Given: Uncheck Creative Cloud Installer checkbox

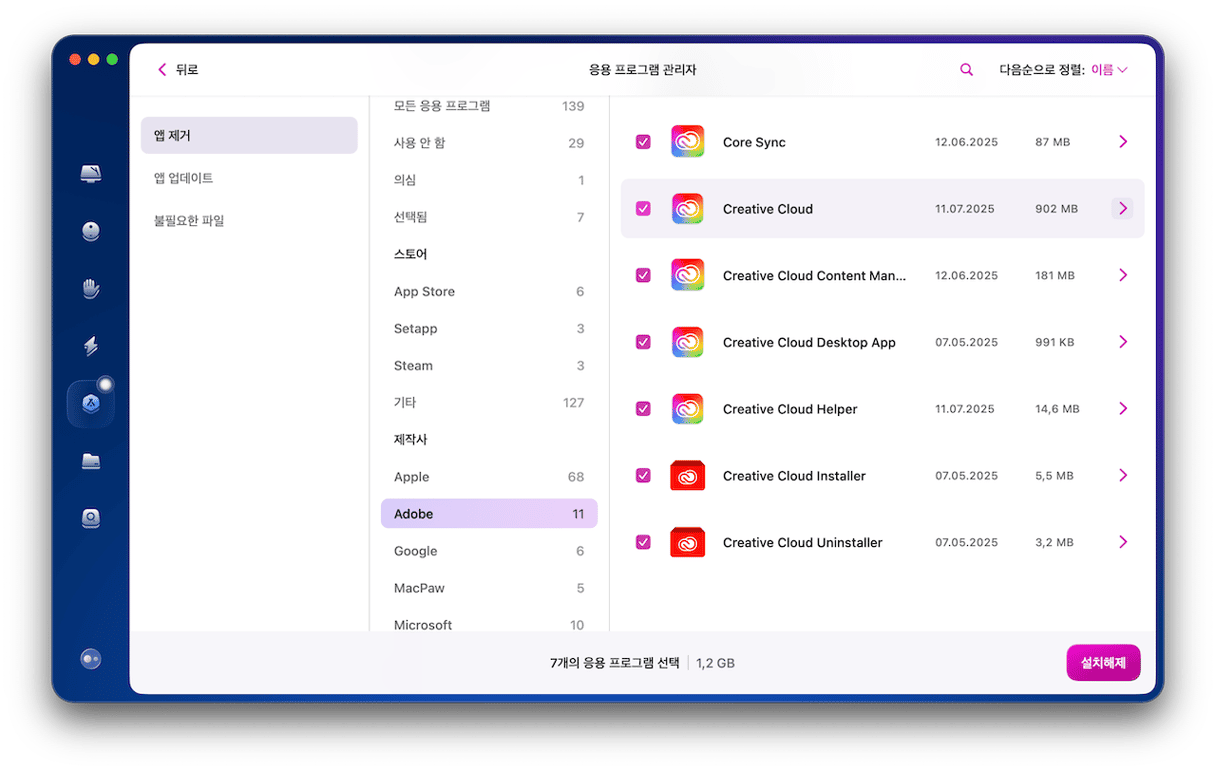Looking at the screenshot, I should click(643, 476).
